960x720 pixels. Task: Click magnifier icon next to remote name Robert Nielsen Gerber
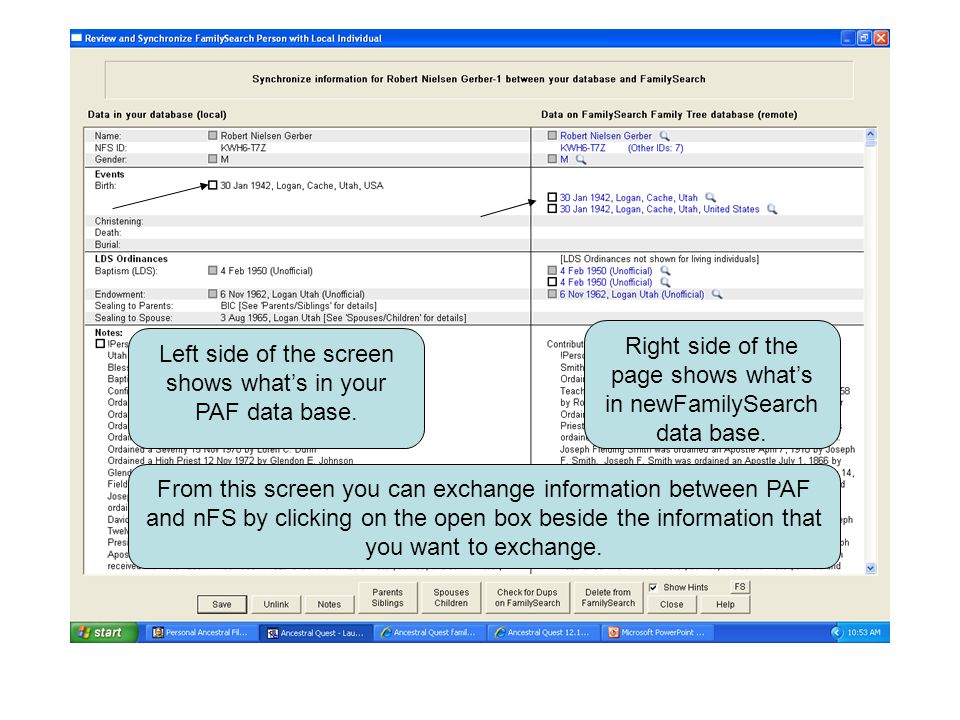(x=664, y=136)
